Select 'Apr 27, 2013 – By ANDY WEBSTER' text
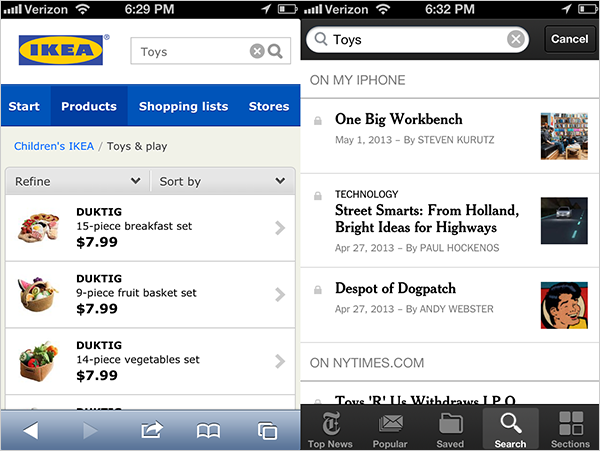Image resolution: width=600 pixels, height=451 pixels. coord(414,309)
